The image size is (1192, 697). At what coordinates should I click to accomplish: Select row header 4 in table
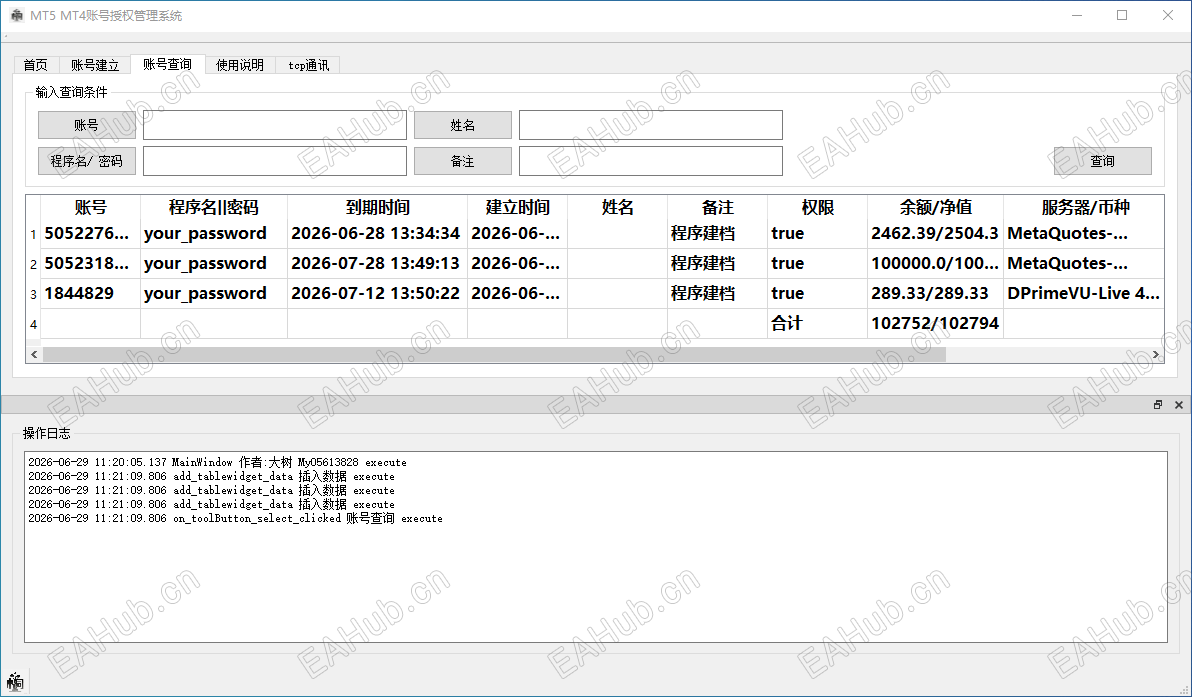tap(33, 324)
